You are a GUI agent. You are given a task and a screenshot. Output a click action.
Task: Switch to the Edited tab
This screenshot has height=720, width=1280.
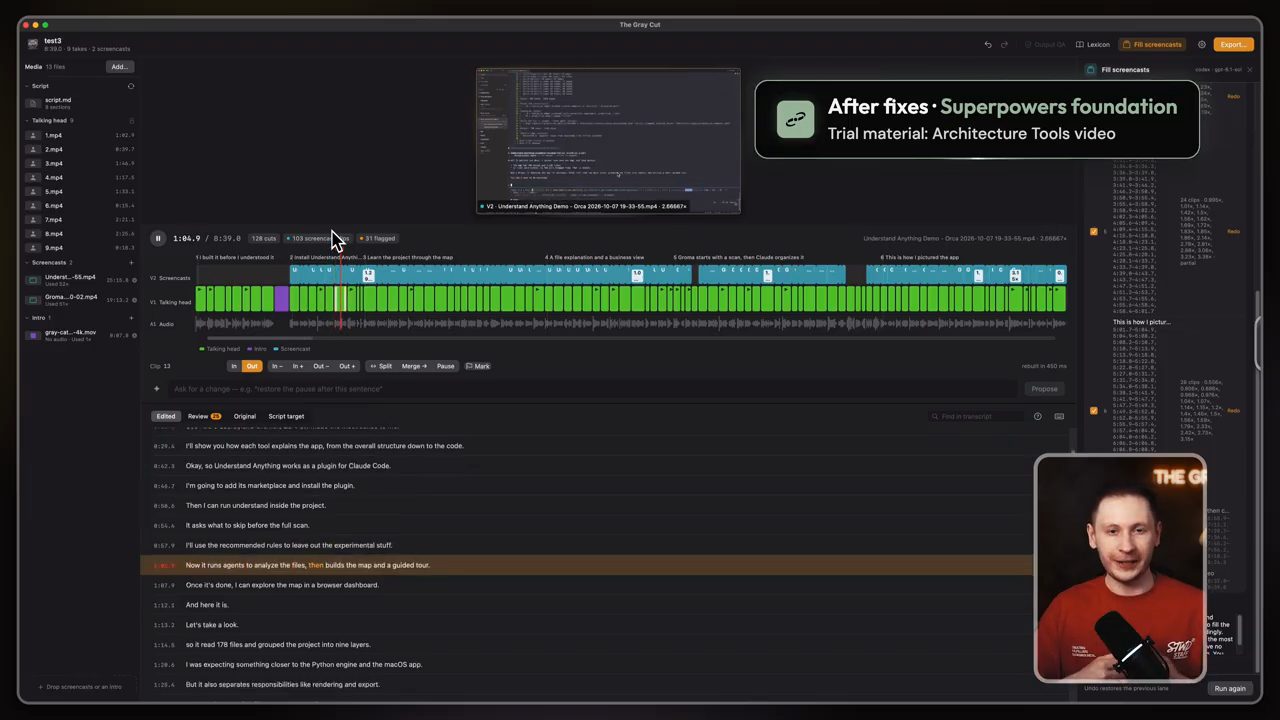166,416
